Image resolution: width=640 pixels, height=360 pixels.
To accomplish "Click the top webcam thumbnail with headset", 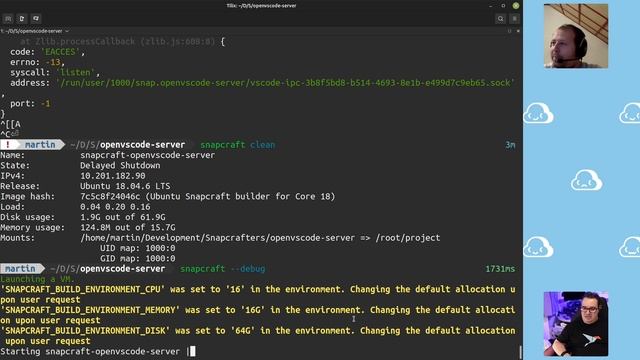I will (576, 36).
